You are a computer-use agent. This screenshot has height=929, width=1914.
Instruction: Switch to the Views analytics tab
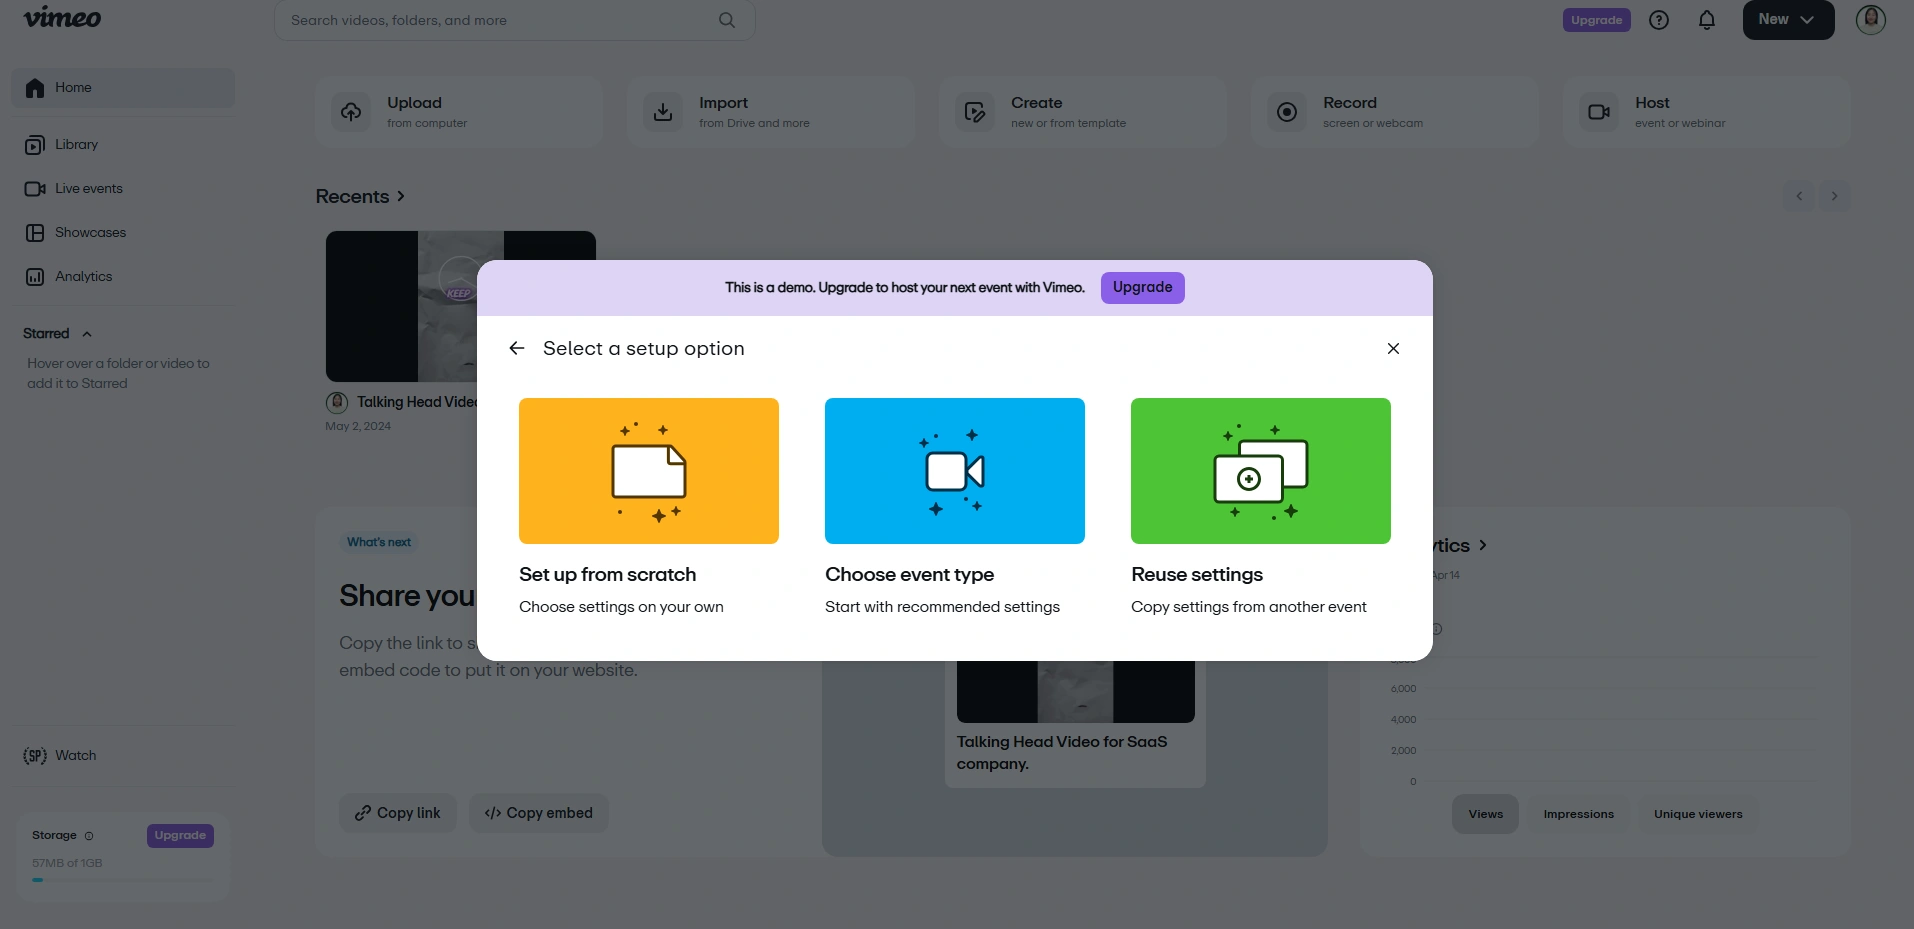pyautogui.click(x=1485, y=814)
